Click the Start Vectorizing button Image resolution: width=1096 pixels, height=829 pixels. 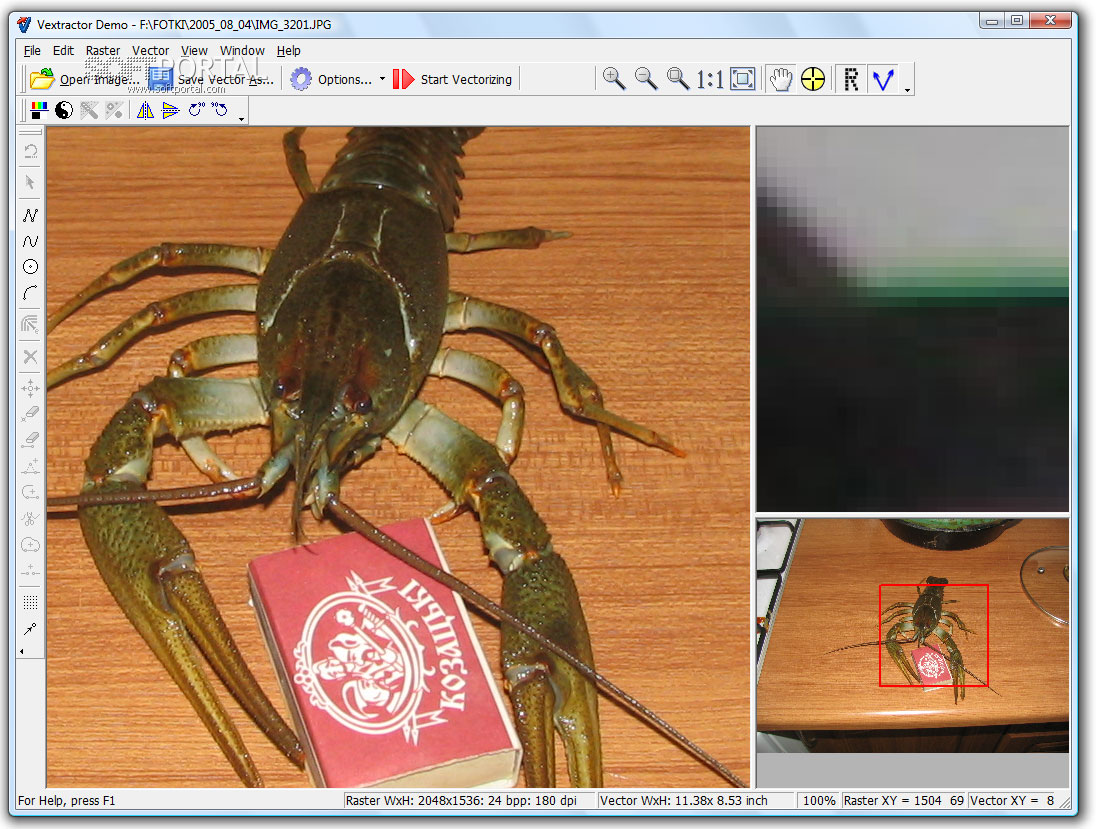pyautogui.click(x=453, y=79)
